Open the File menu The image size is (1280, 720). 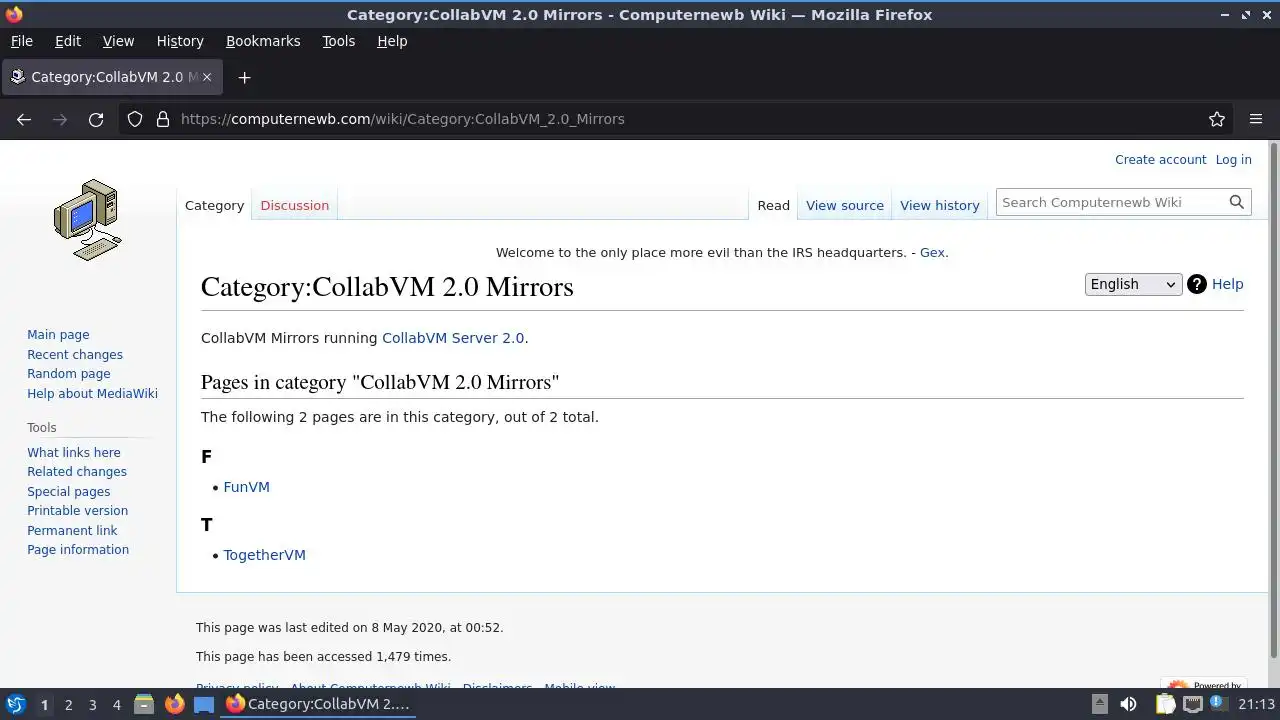click(x=21, y=41)
